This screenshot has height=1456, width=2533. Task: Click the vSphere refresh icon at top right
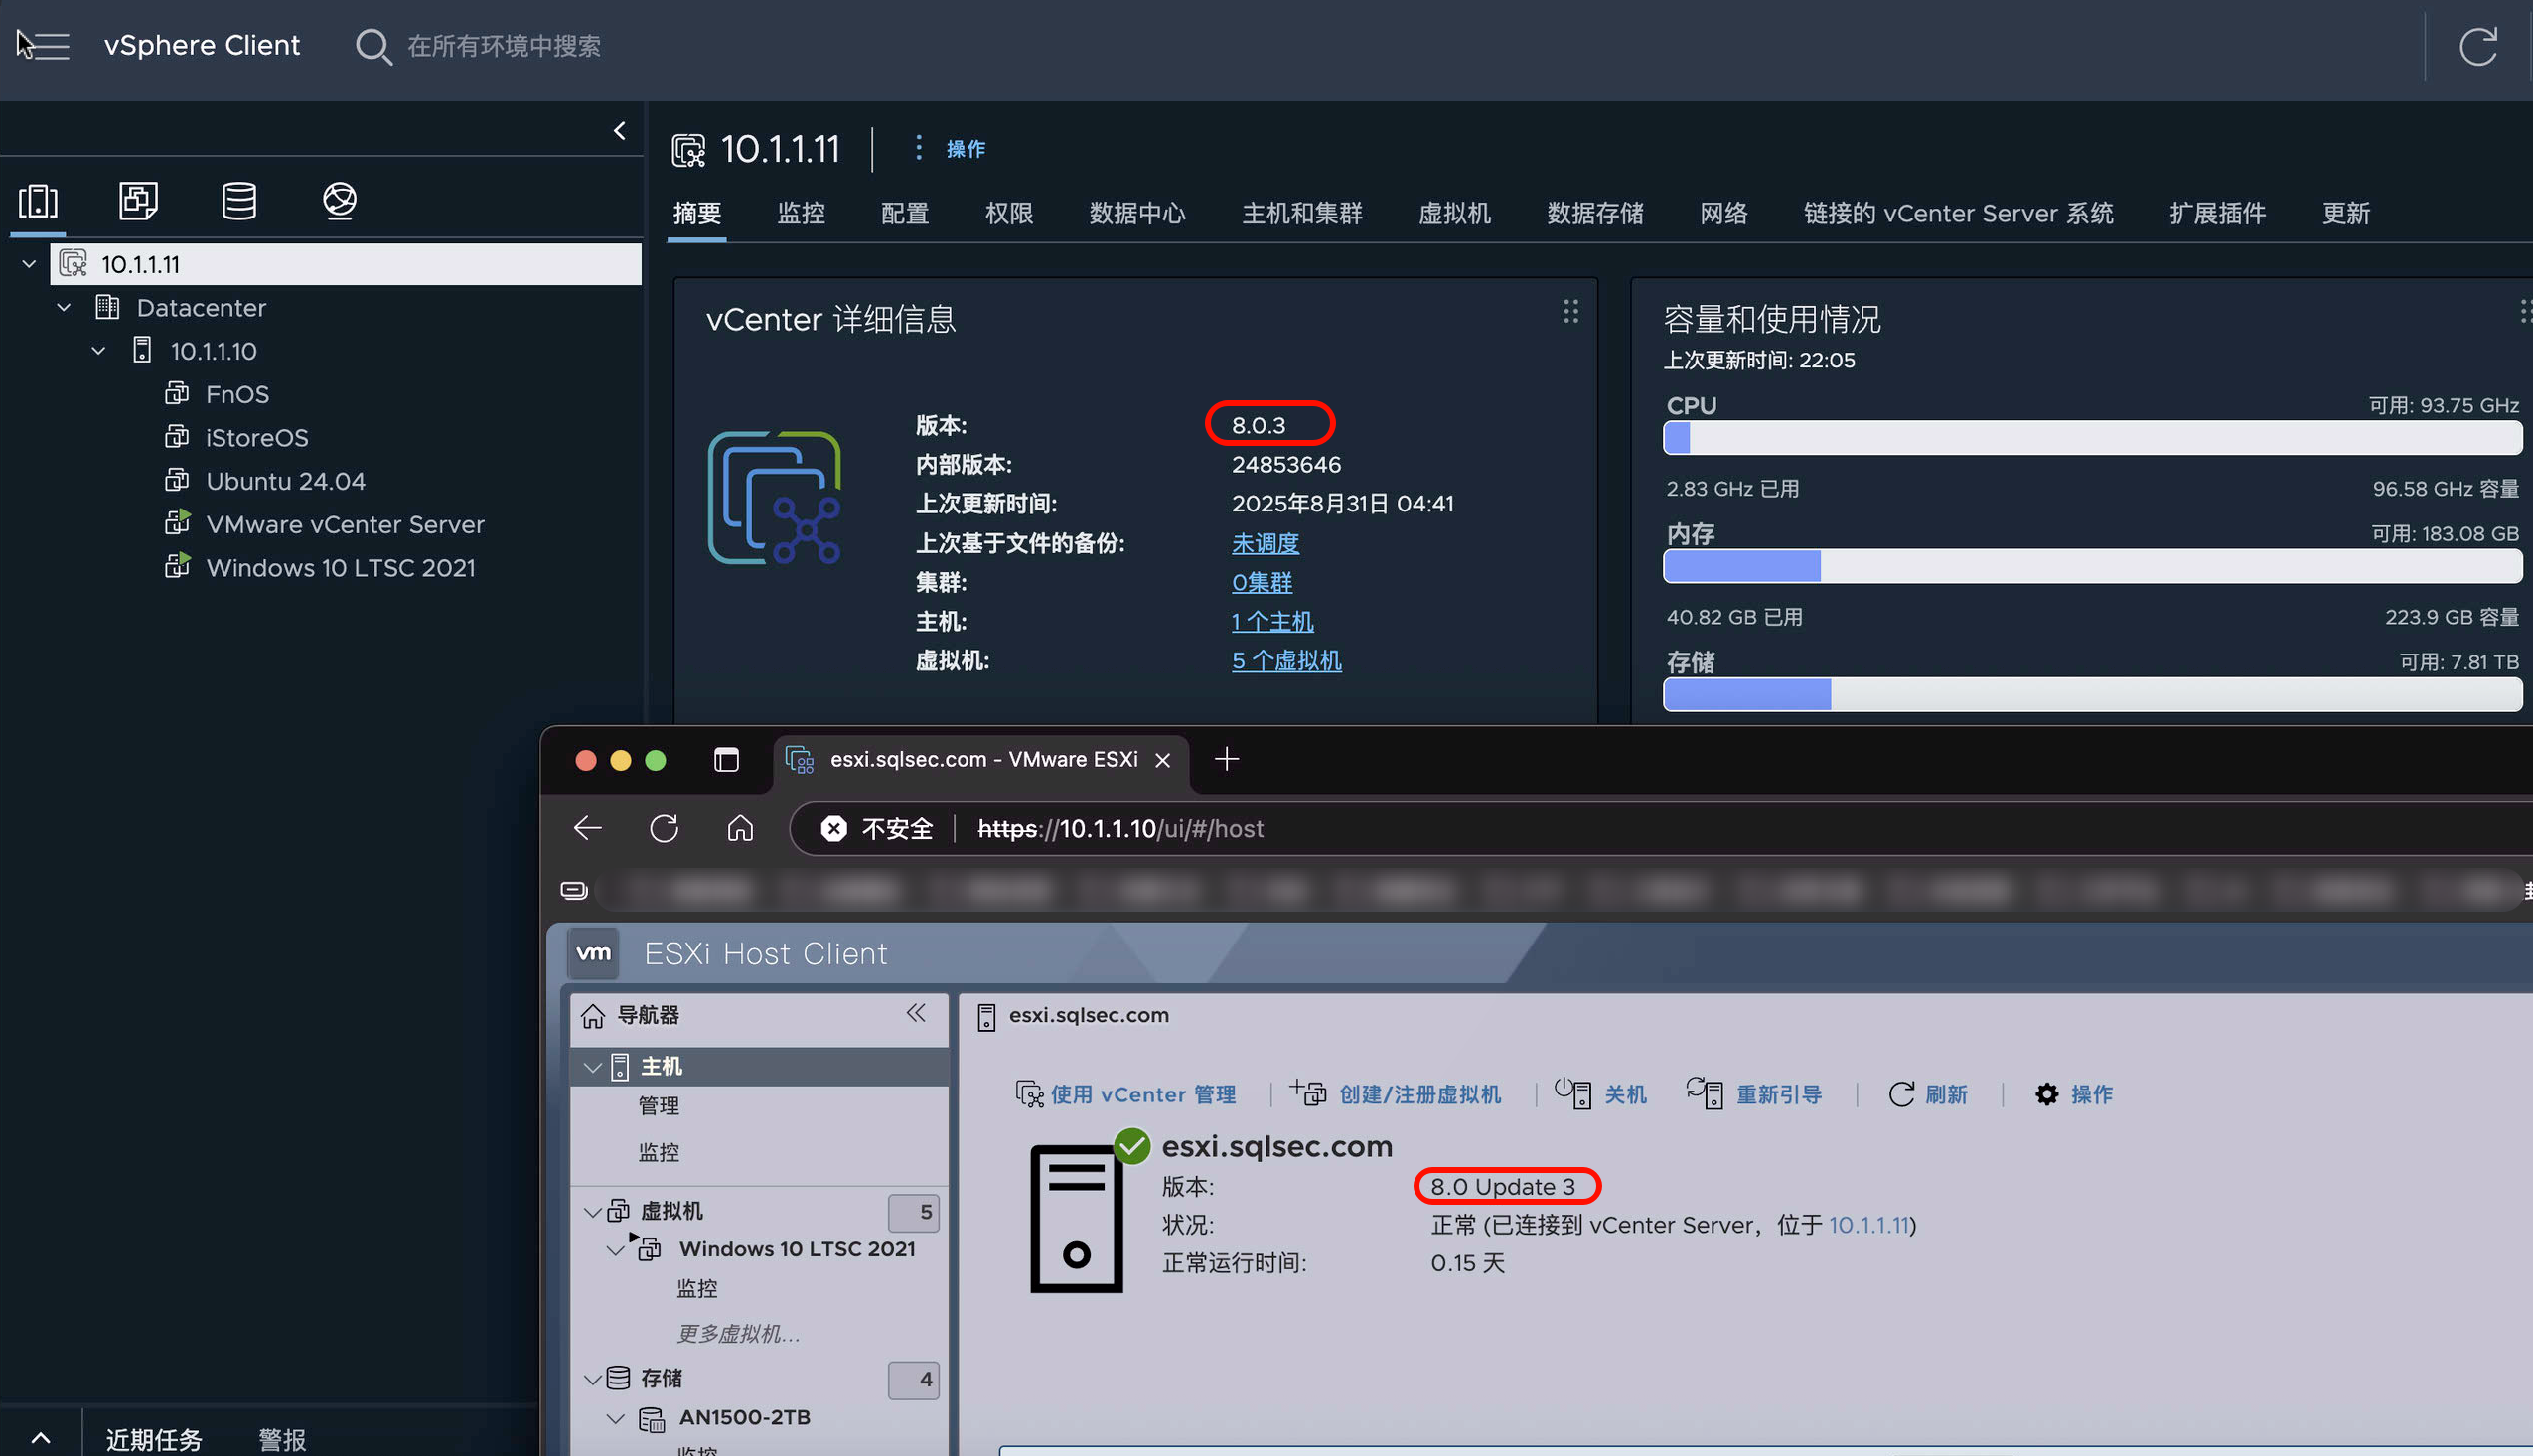click(x=2478, y=46)
